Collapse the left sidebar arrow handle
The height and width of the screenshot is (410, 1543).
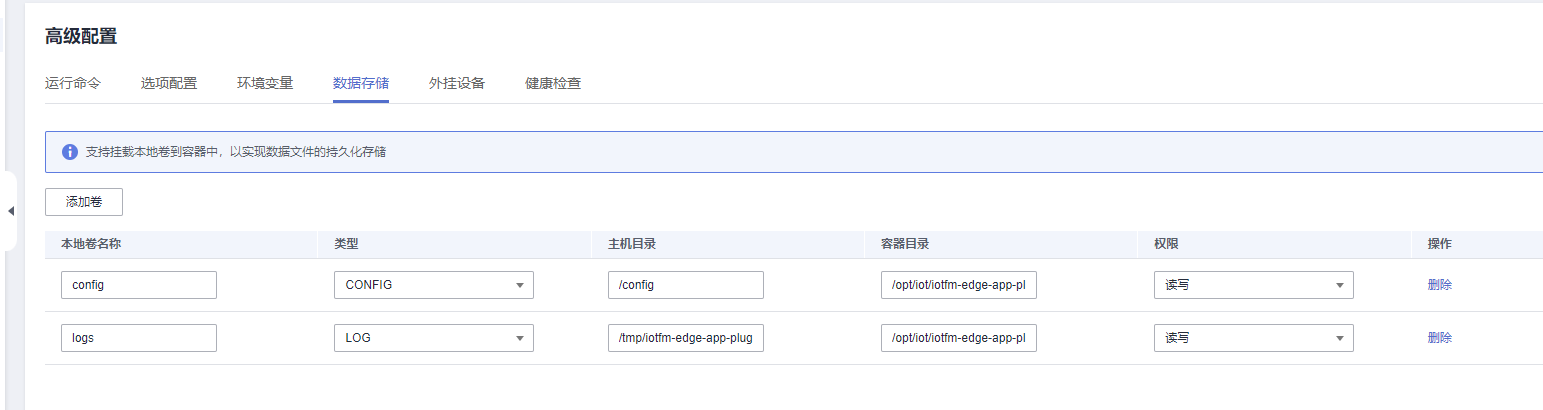[x=10, y=211]
